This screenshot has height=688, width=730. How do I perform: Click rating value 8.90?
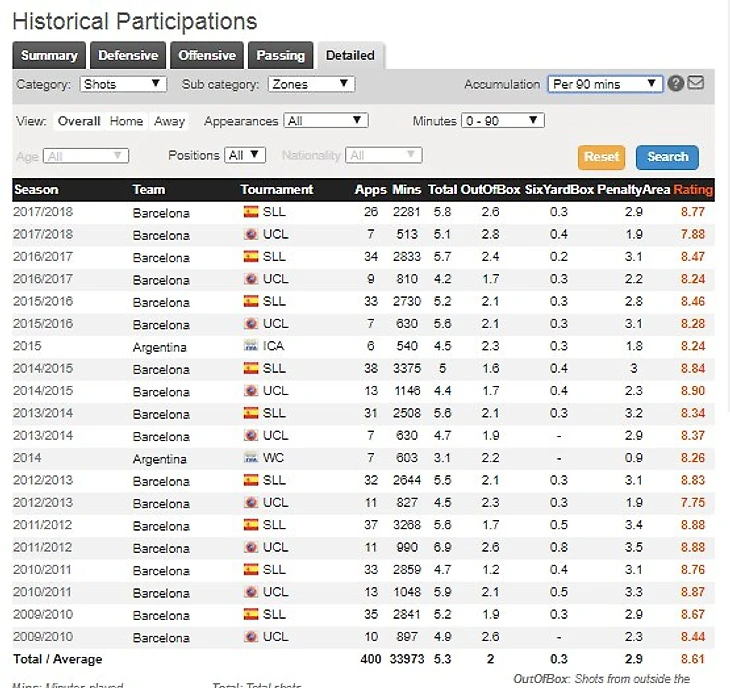tap(693, 391)
